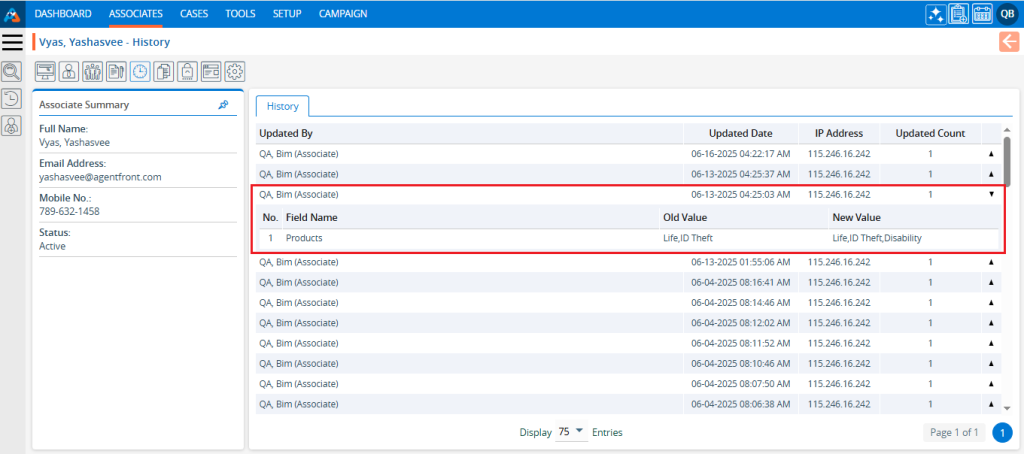The height and width of the screenshot is (454, 1024).
Task: Open the Display entries count dropdown
Action: click(x=571, y=431)
